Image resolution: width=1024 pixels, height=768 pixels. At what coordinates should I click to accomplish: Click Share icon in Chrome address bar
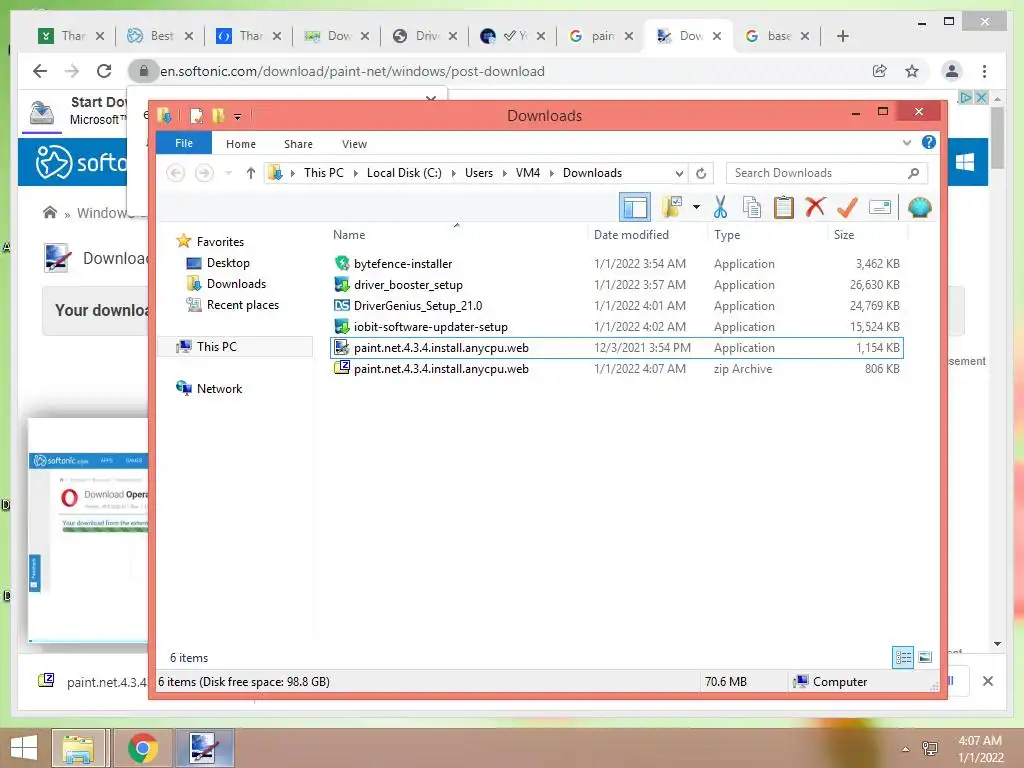pyautogui.click(x=880, y=71)
